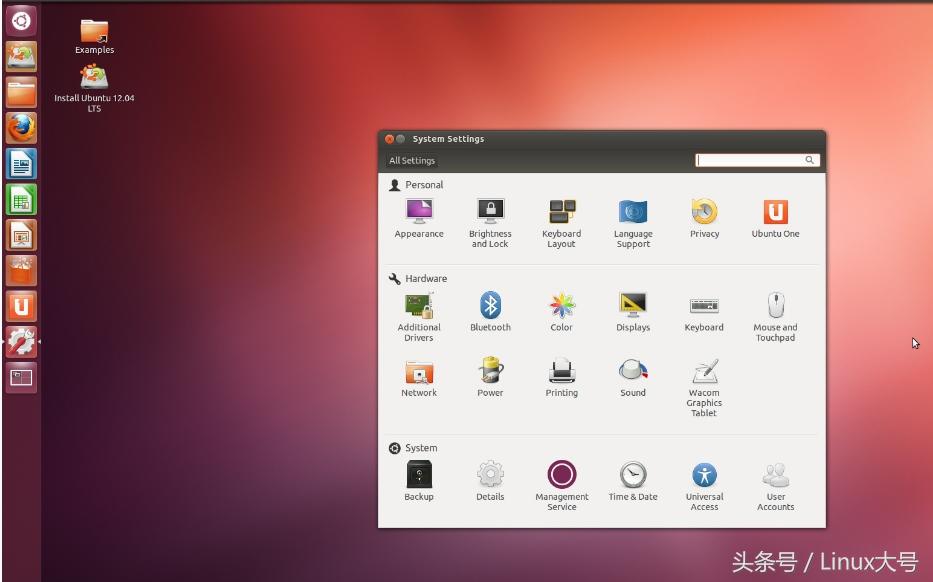Open Details panel

490,481
